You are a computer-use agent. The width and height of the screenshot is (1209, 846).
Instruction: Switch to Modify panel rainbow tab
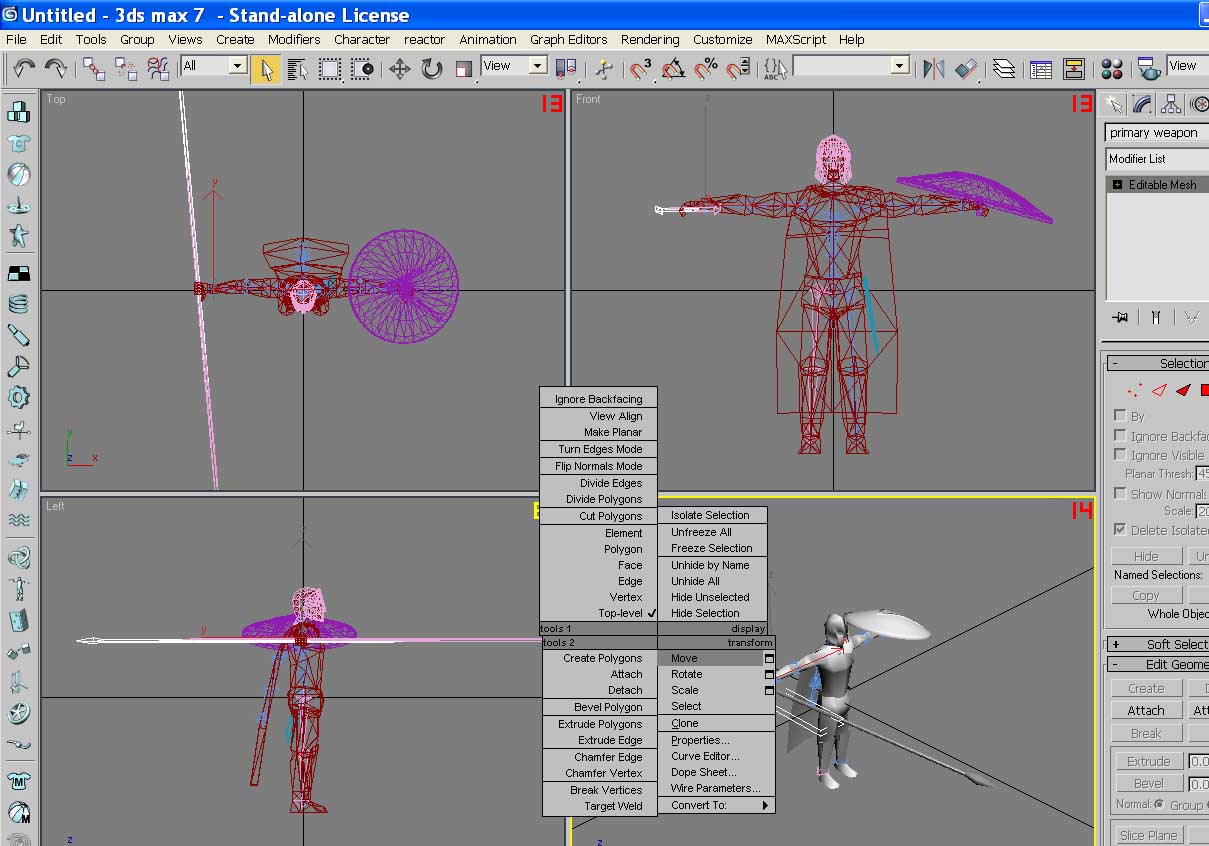(1143, 104)
